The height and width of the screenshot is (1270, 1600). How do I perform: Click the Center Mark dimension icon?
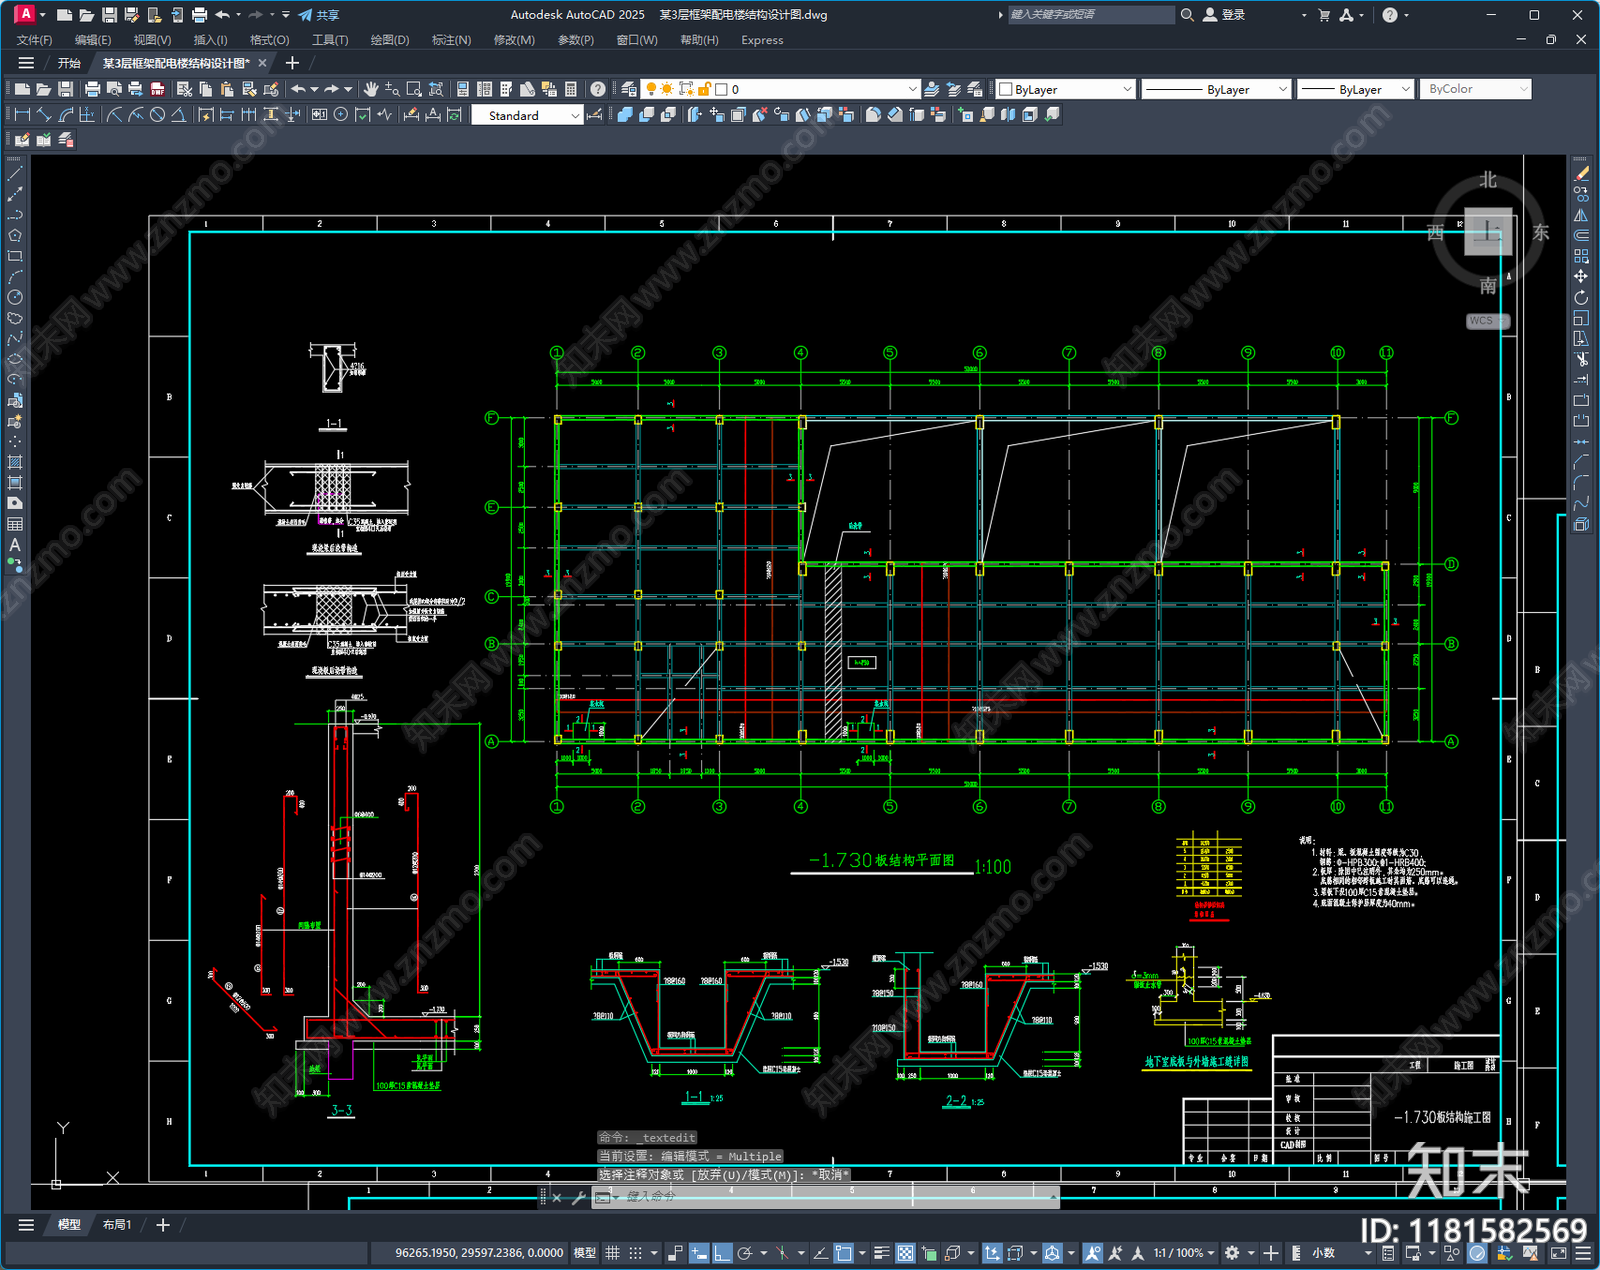(341, 115)
